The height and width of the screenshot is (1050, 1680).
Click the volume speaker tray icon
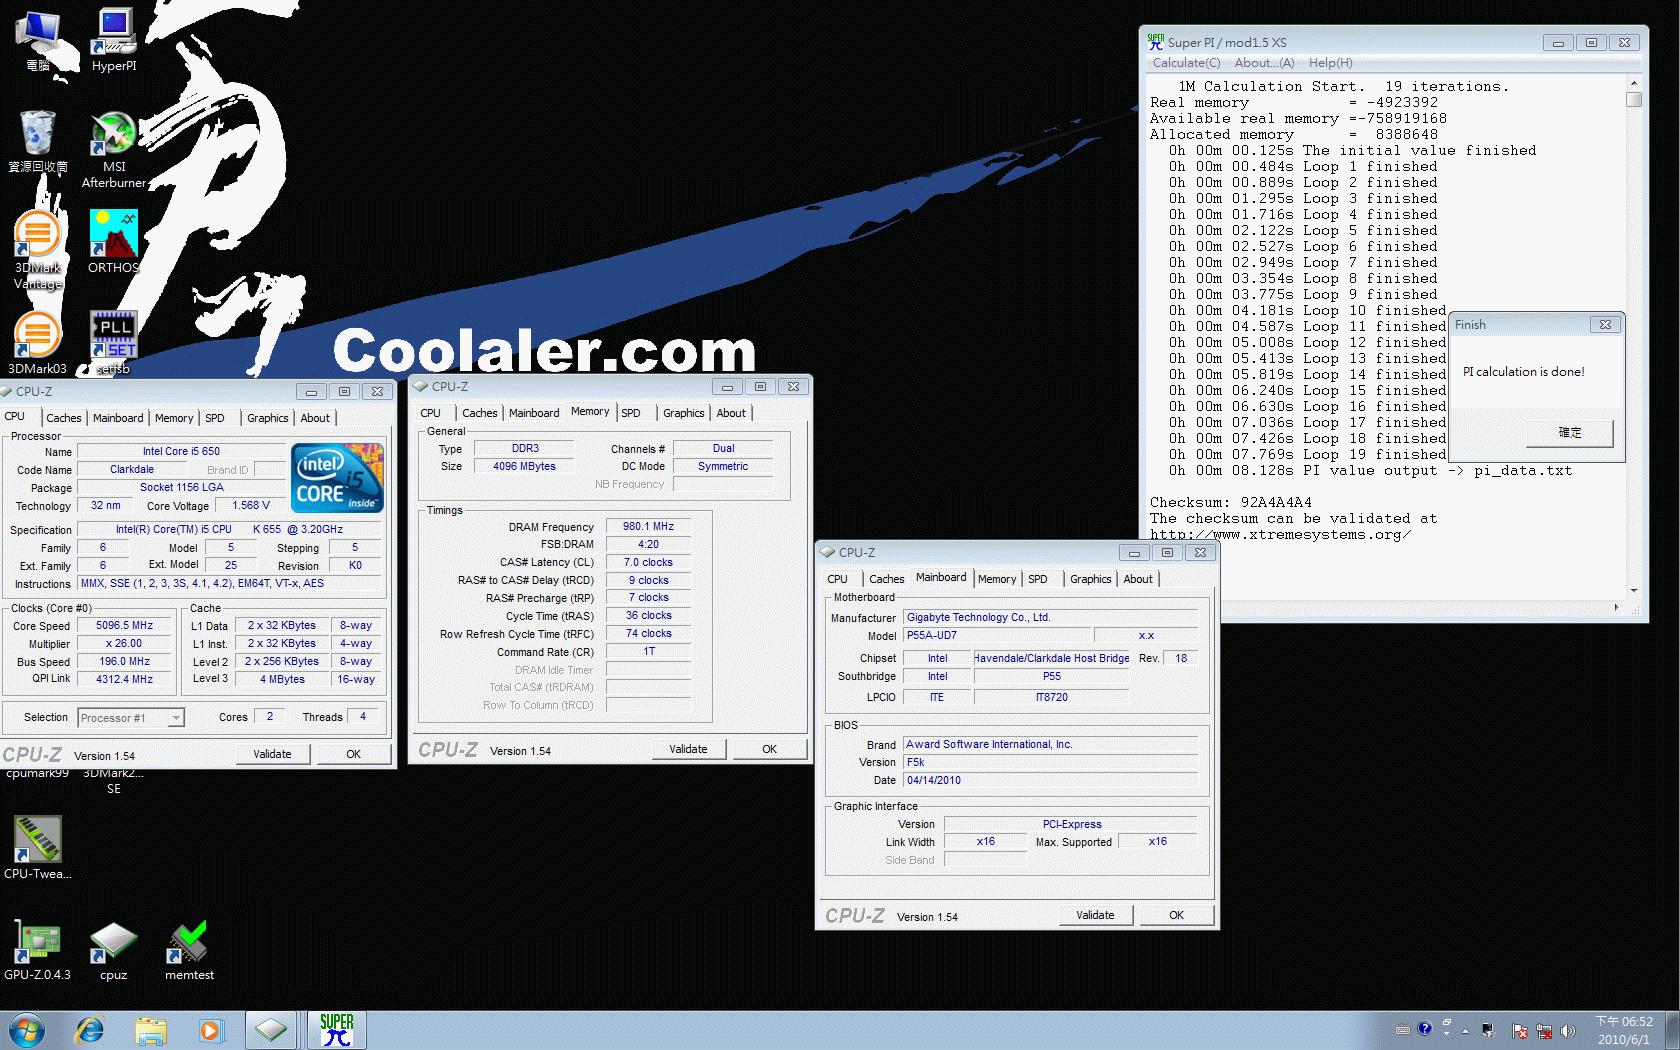tap(1567, 1031)
